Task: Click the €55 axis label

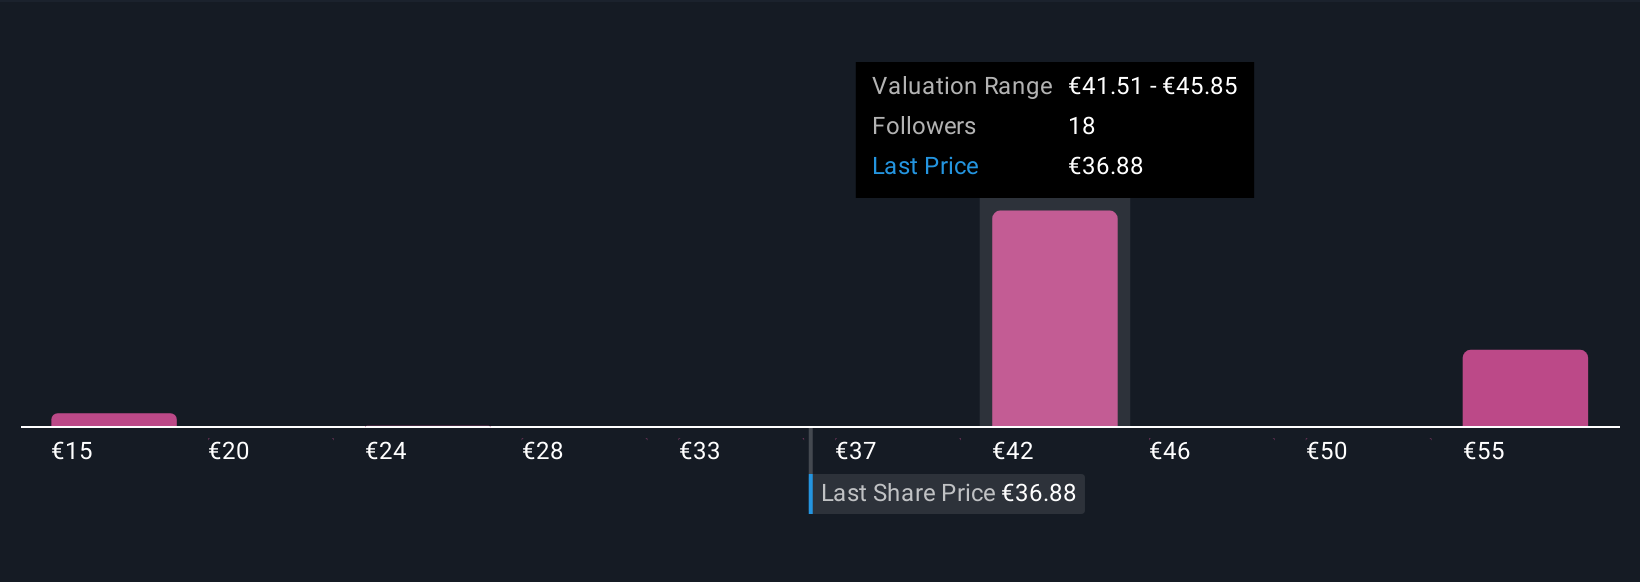Action: click(x=1484, y=451)
